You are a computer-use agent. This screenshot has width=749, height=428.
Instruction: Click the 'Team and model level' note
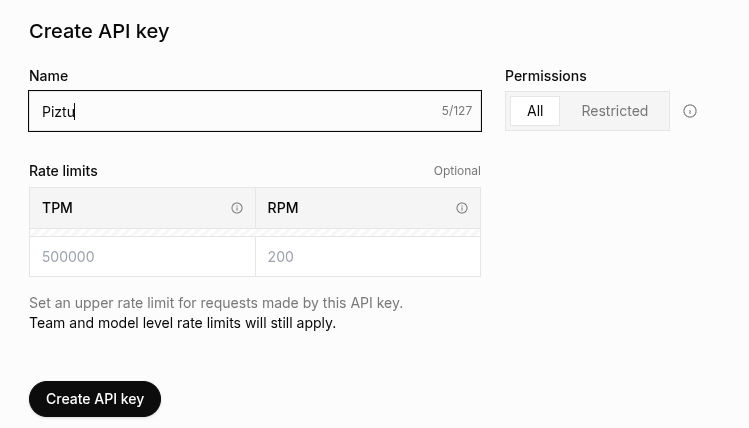tap(182, 323)
